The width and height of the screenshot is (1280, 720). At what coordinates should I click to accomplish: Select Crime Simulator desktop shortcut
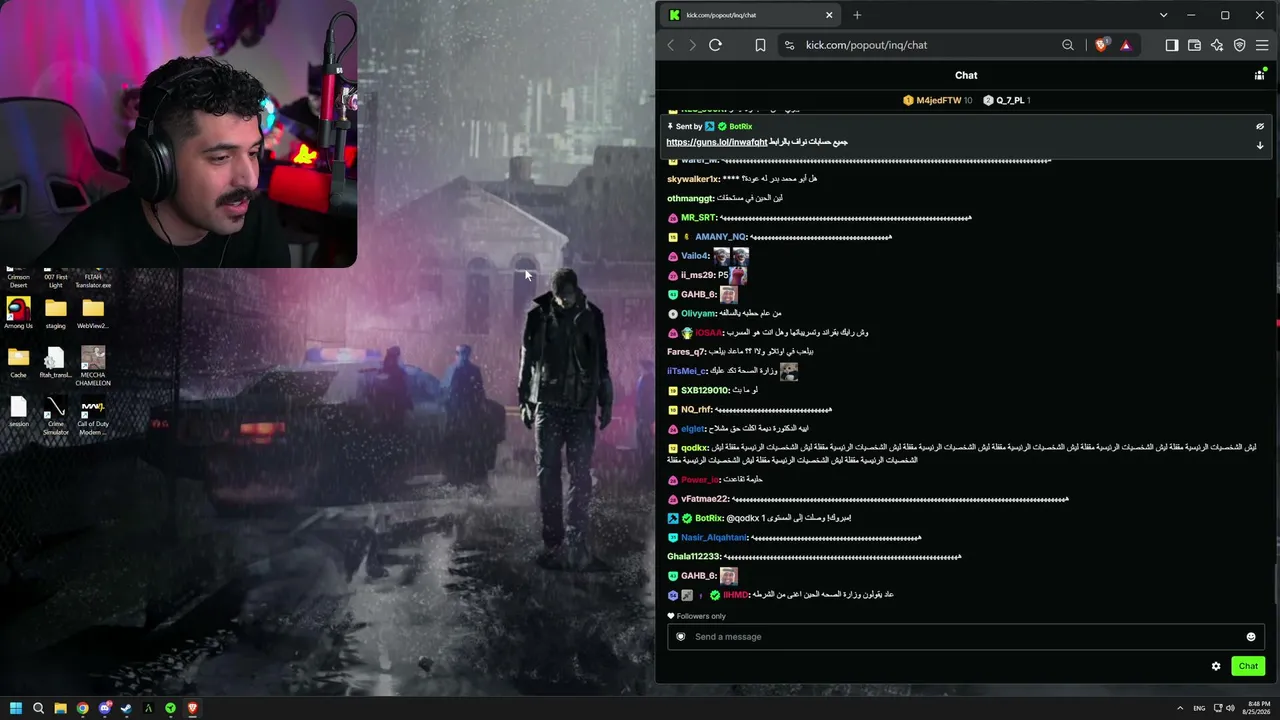[x=56, y=416]
